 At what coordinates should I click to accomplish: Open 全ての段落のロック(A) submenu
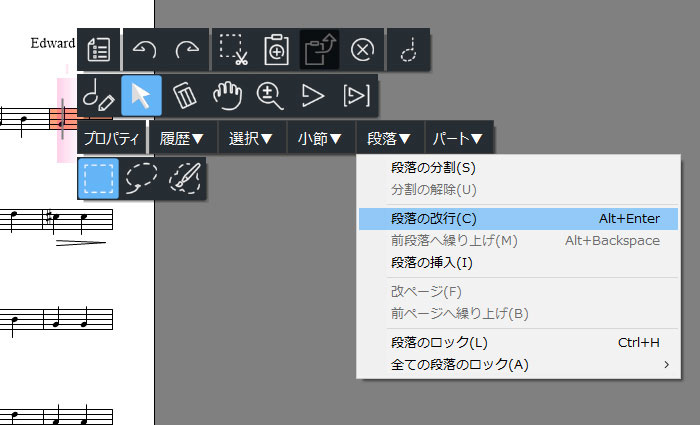(518, 365)
